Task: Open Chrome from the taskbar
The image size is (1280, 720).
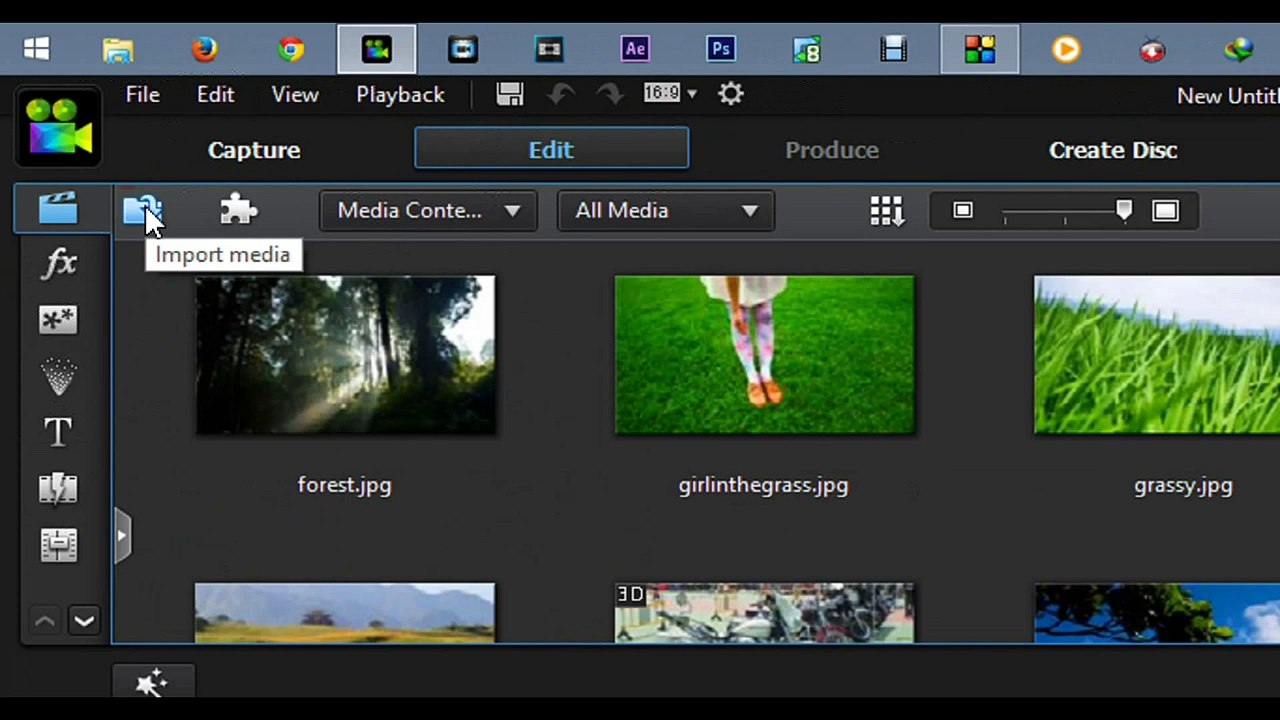Action: (x=291, y=49)
